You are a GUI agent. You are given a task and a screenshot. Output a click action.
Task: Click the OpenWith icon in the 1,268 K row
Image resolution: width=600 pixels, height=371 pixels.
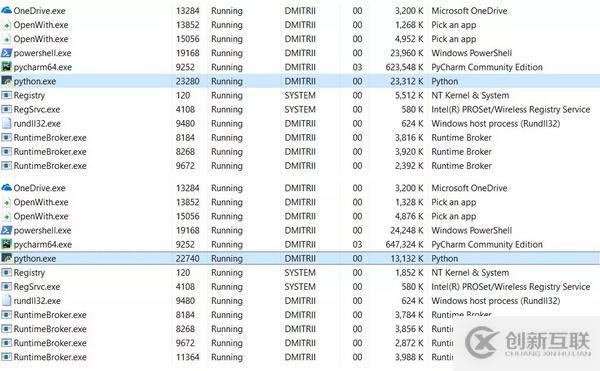(x=7, y=25)
